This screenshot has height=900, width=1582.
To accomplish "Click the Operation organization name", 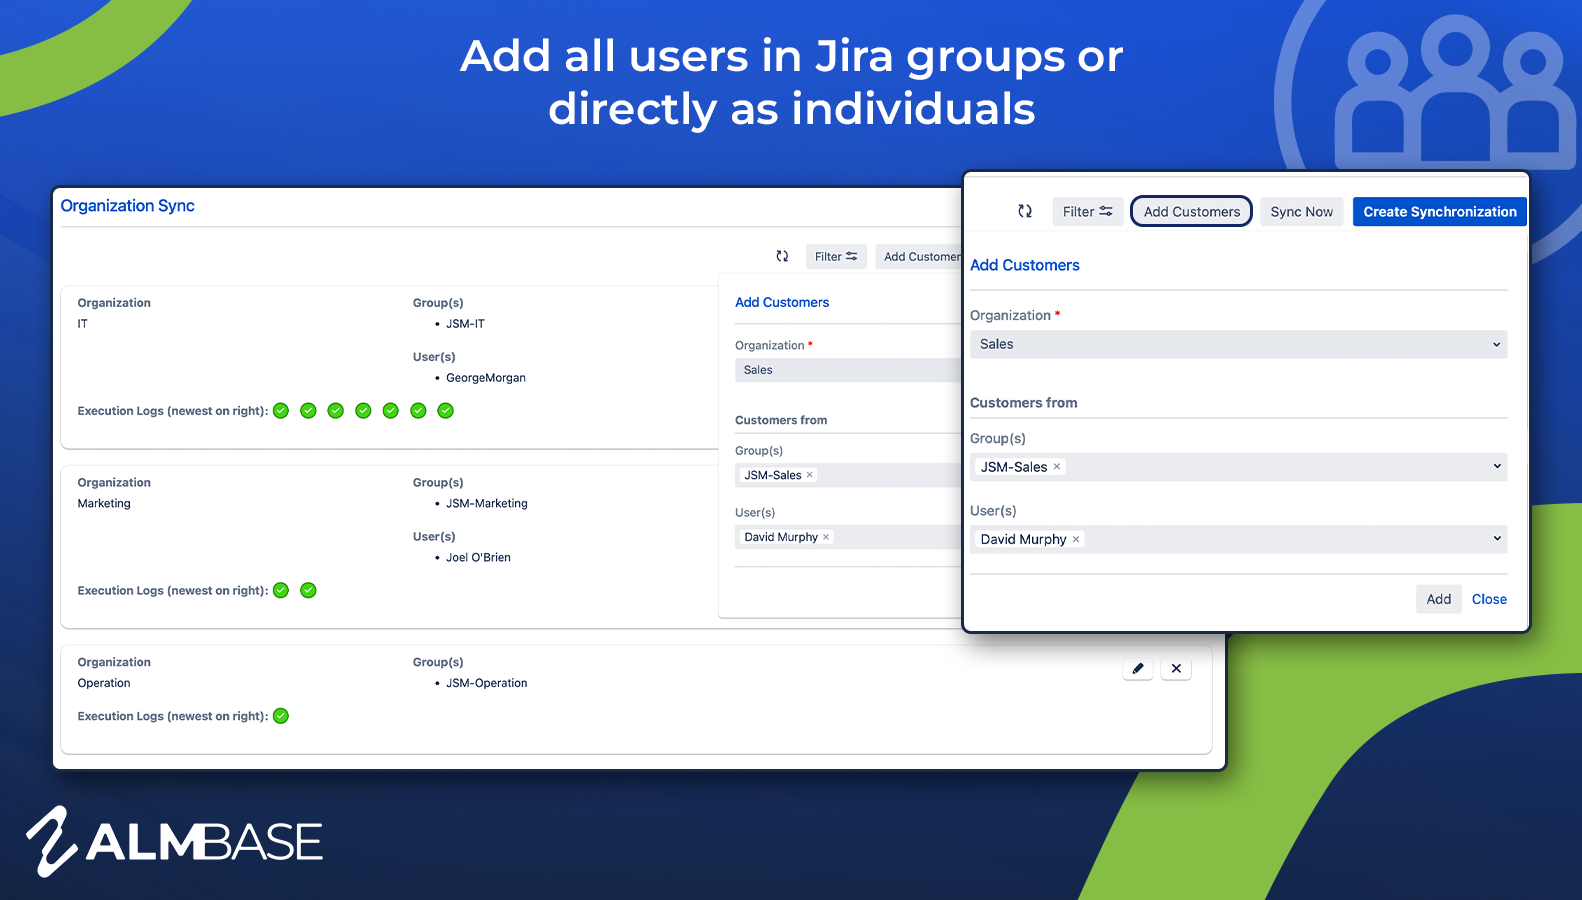I will tap(104, 683).
